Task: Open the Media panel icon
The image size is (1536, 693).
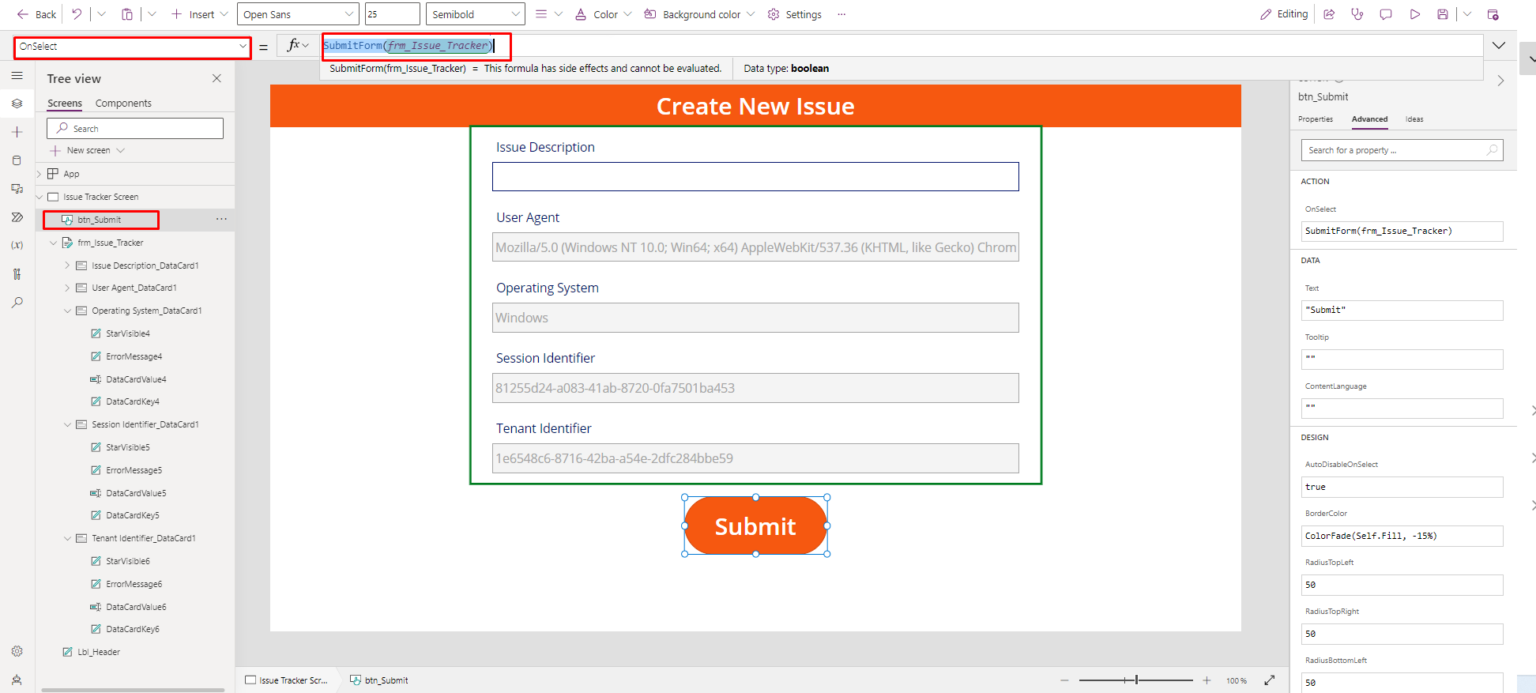Action: click(x=17, y=188)
